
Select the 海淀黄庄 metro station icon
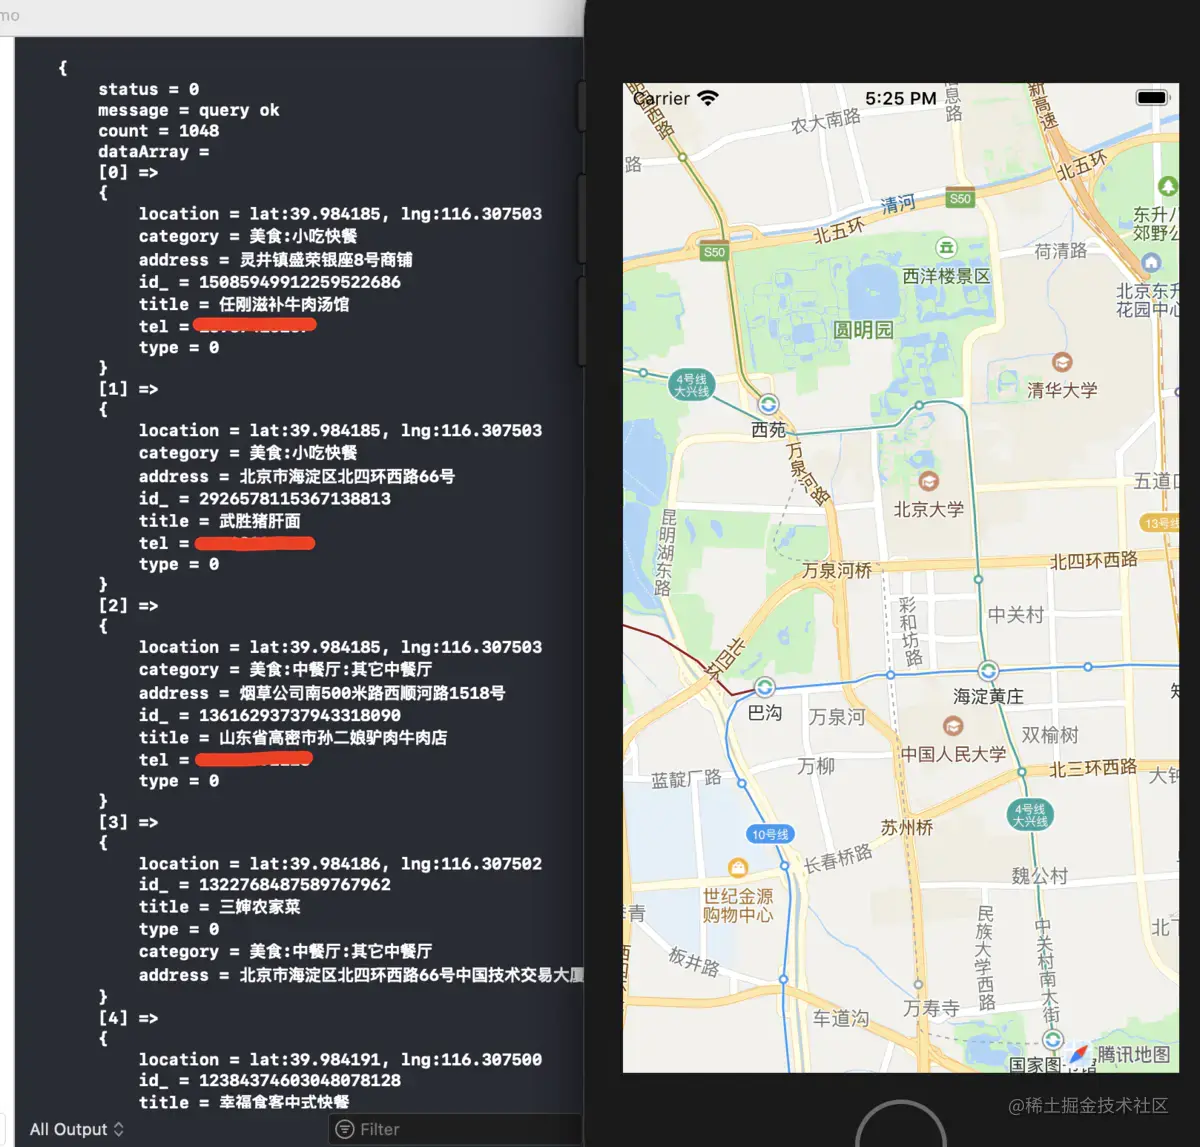click(988, 671)
